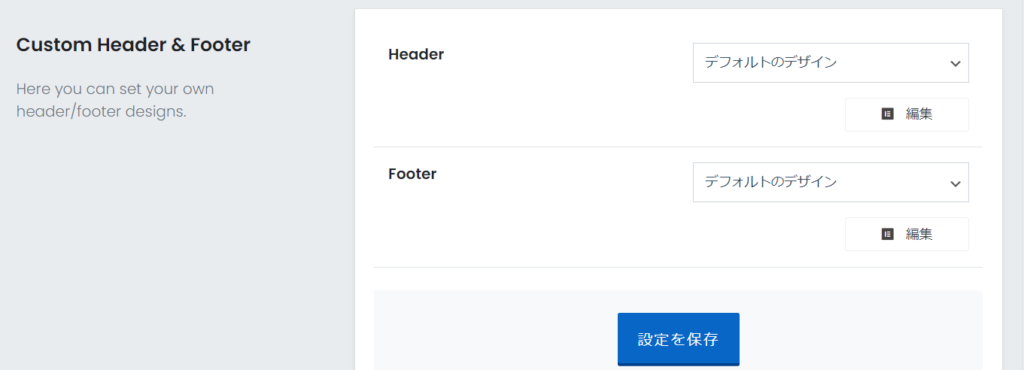Click the bold Footer label
Screen dimensions: 1024x370
(x=412, y=174)
